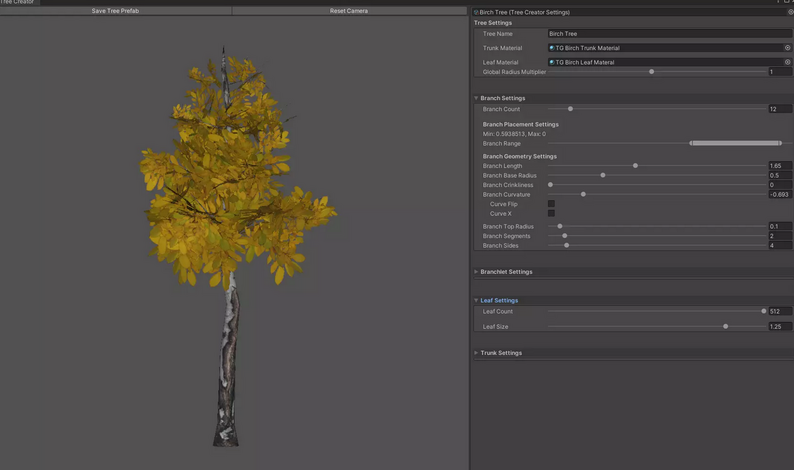Screen dimensions: 794x470
Task: Expand the Branchlet Settings section
Action: click(x=476, y=272)
